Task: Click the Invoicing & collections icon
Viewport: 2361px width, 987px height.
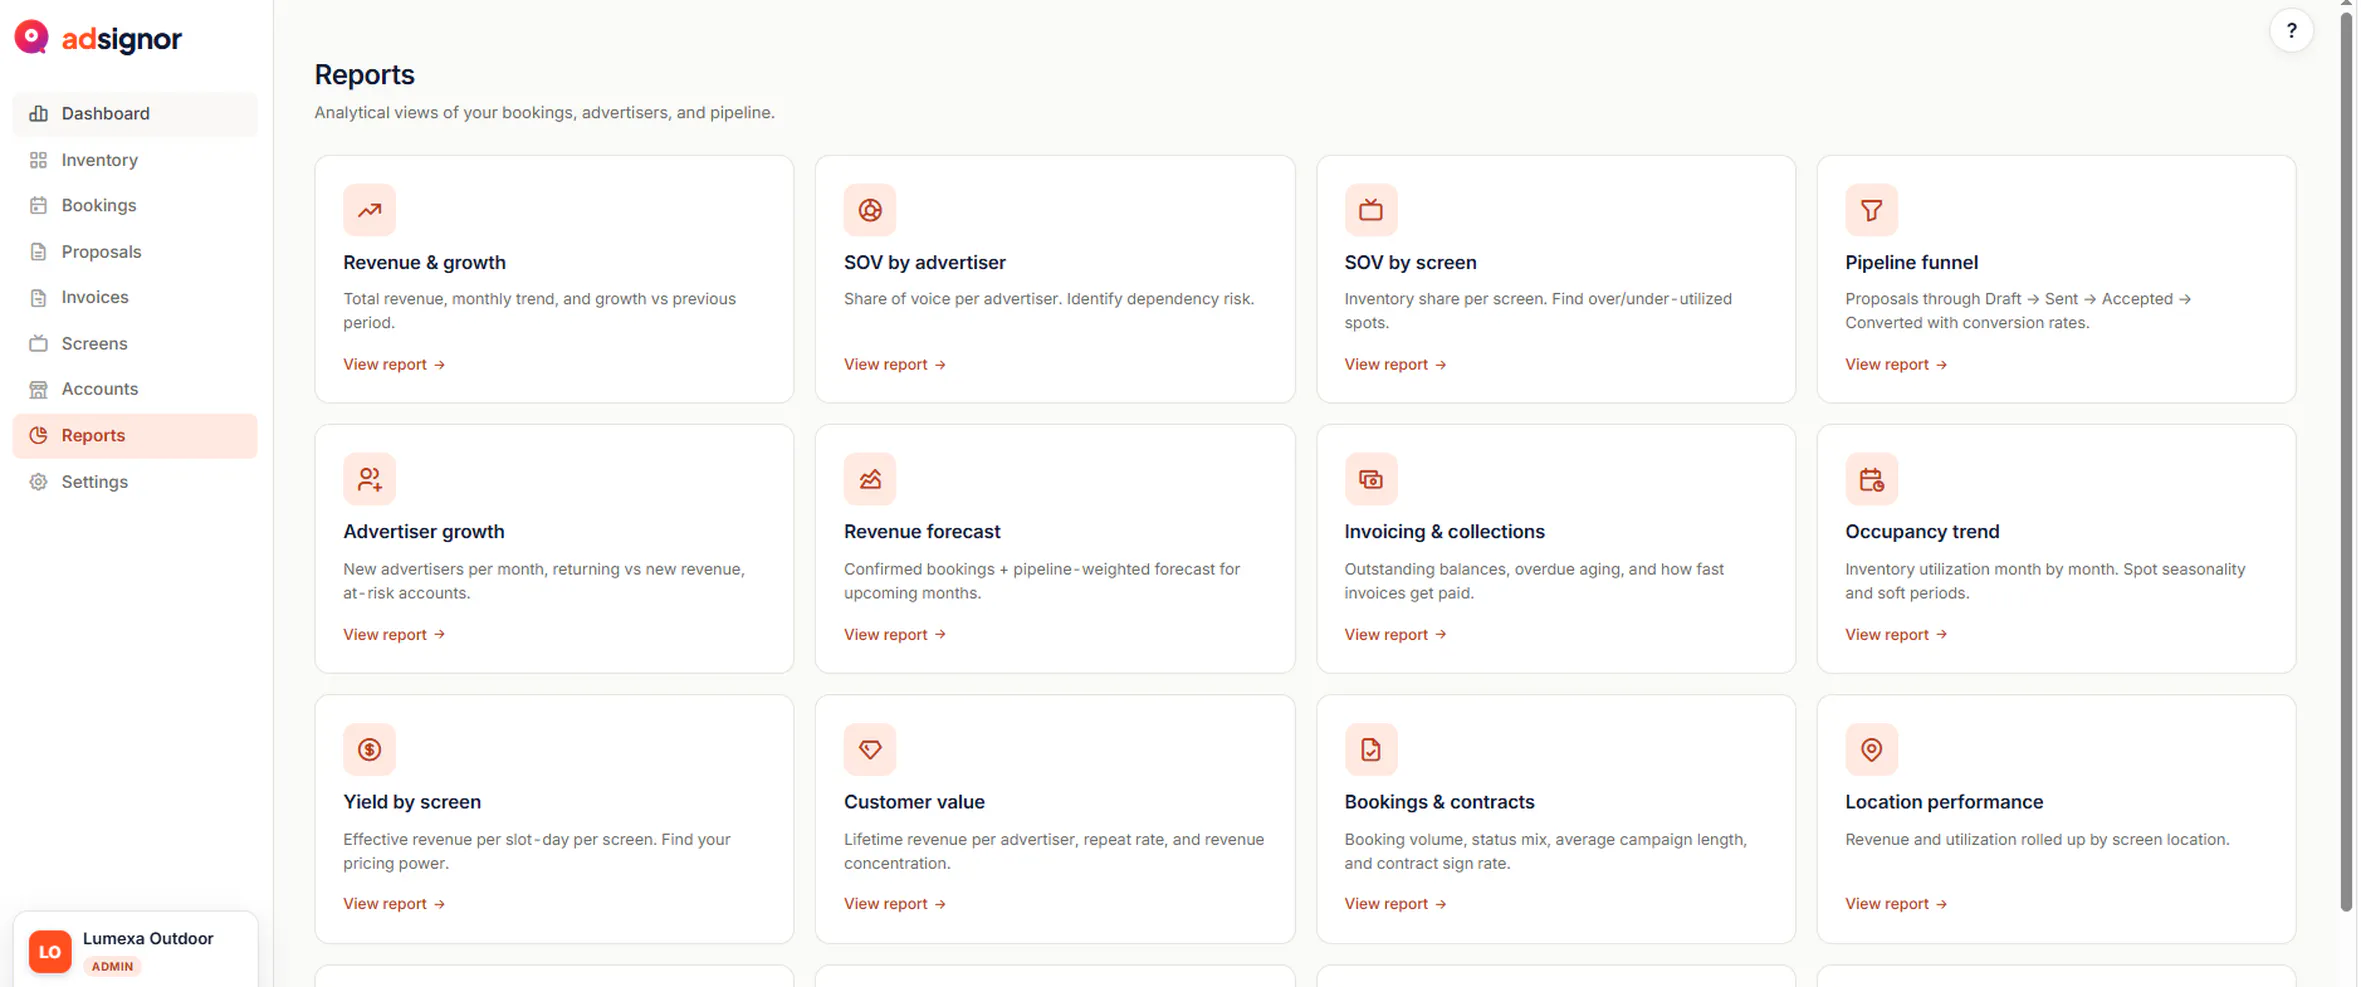Action: pos(1370,479)
